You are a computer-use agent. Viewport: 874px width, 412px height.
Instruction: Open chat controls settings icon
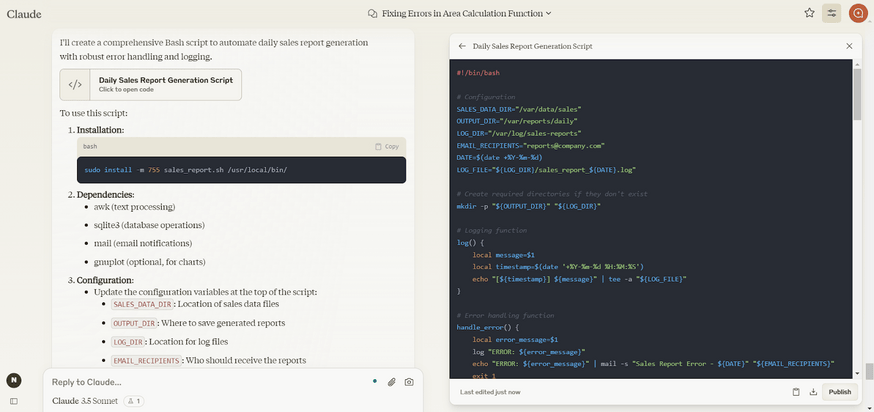coord(832,13)
